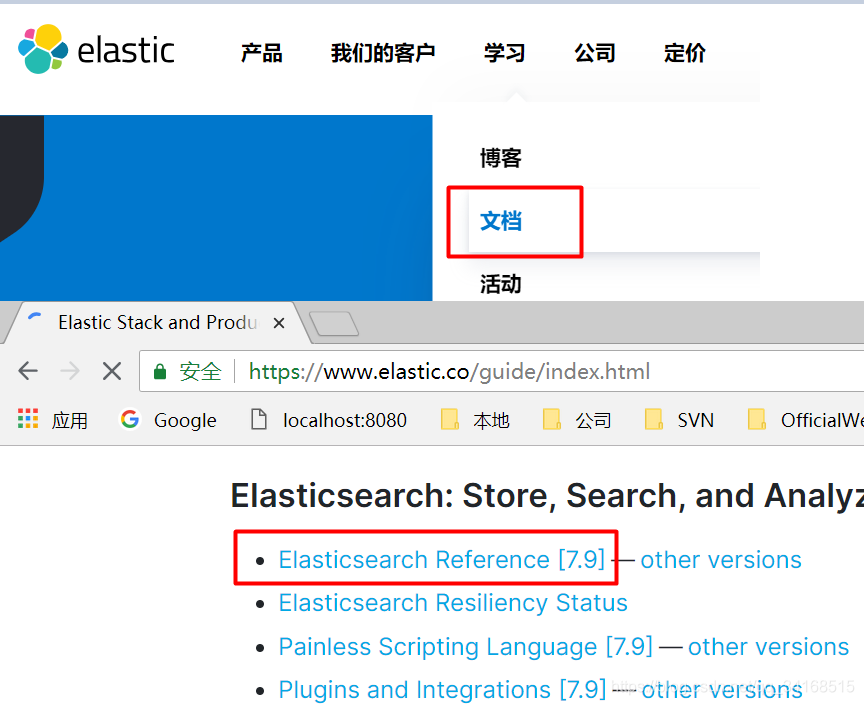Click the Elasticsearch: Store, Search heading
This screenshot has height=705, width=864.
tap(547, 496)
